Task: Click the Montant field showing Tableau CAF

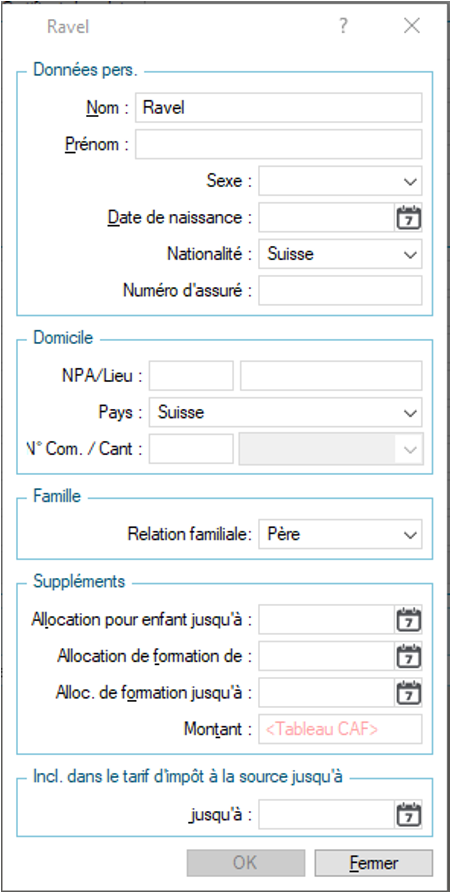Action: click(340, 729)
